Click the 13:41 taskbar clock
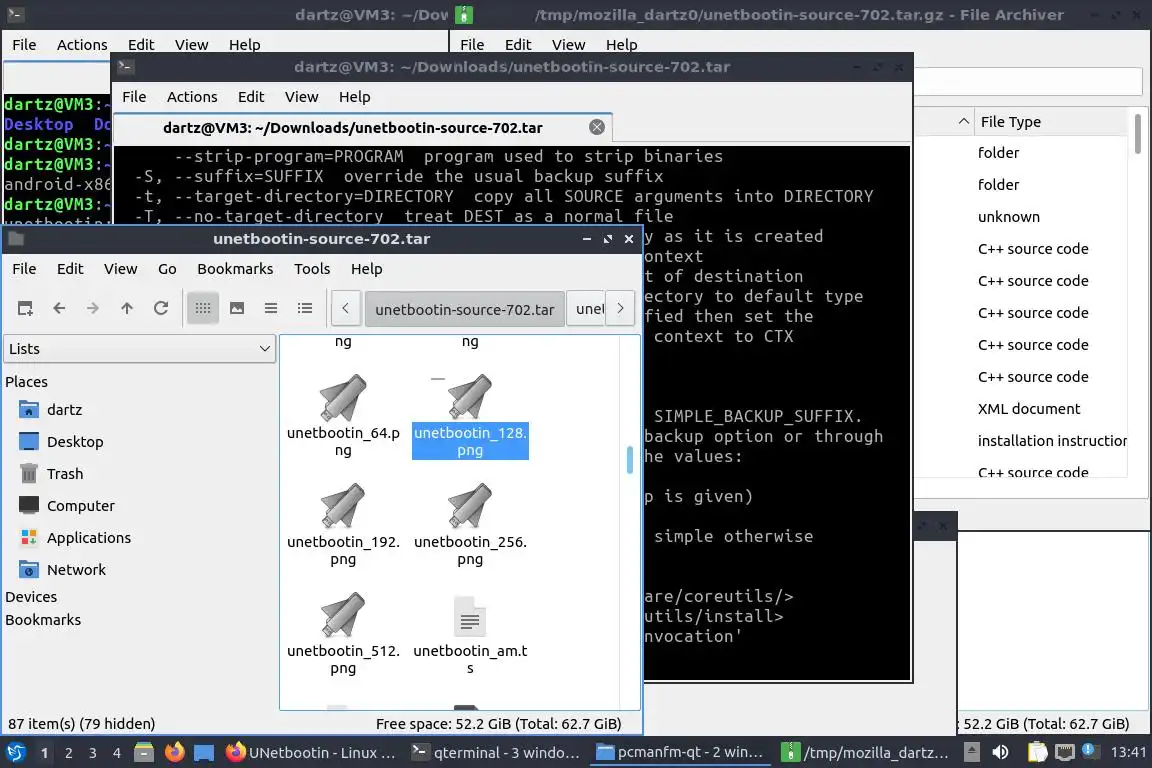This screenshot has height=768, width=1152. click(x=1128, y=753)
